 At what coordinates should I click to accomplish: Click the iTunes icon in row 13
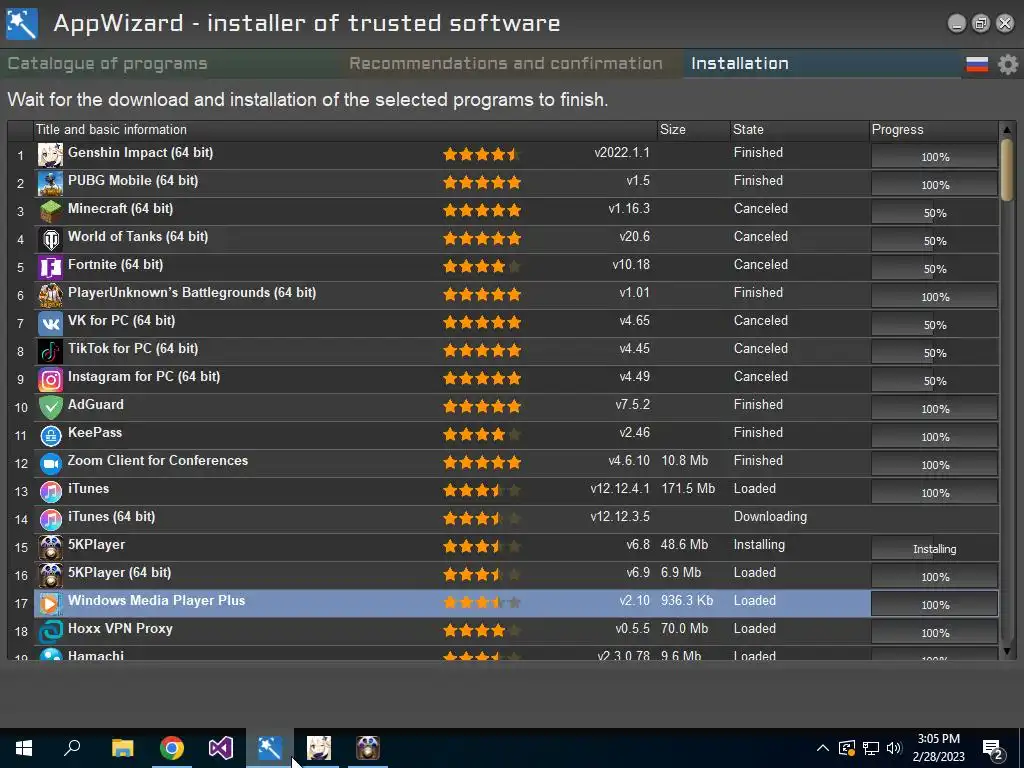(50, 492)
